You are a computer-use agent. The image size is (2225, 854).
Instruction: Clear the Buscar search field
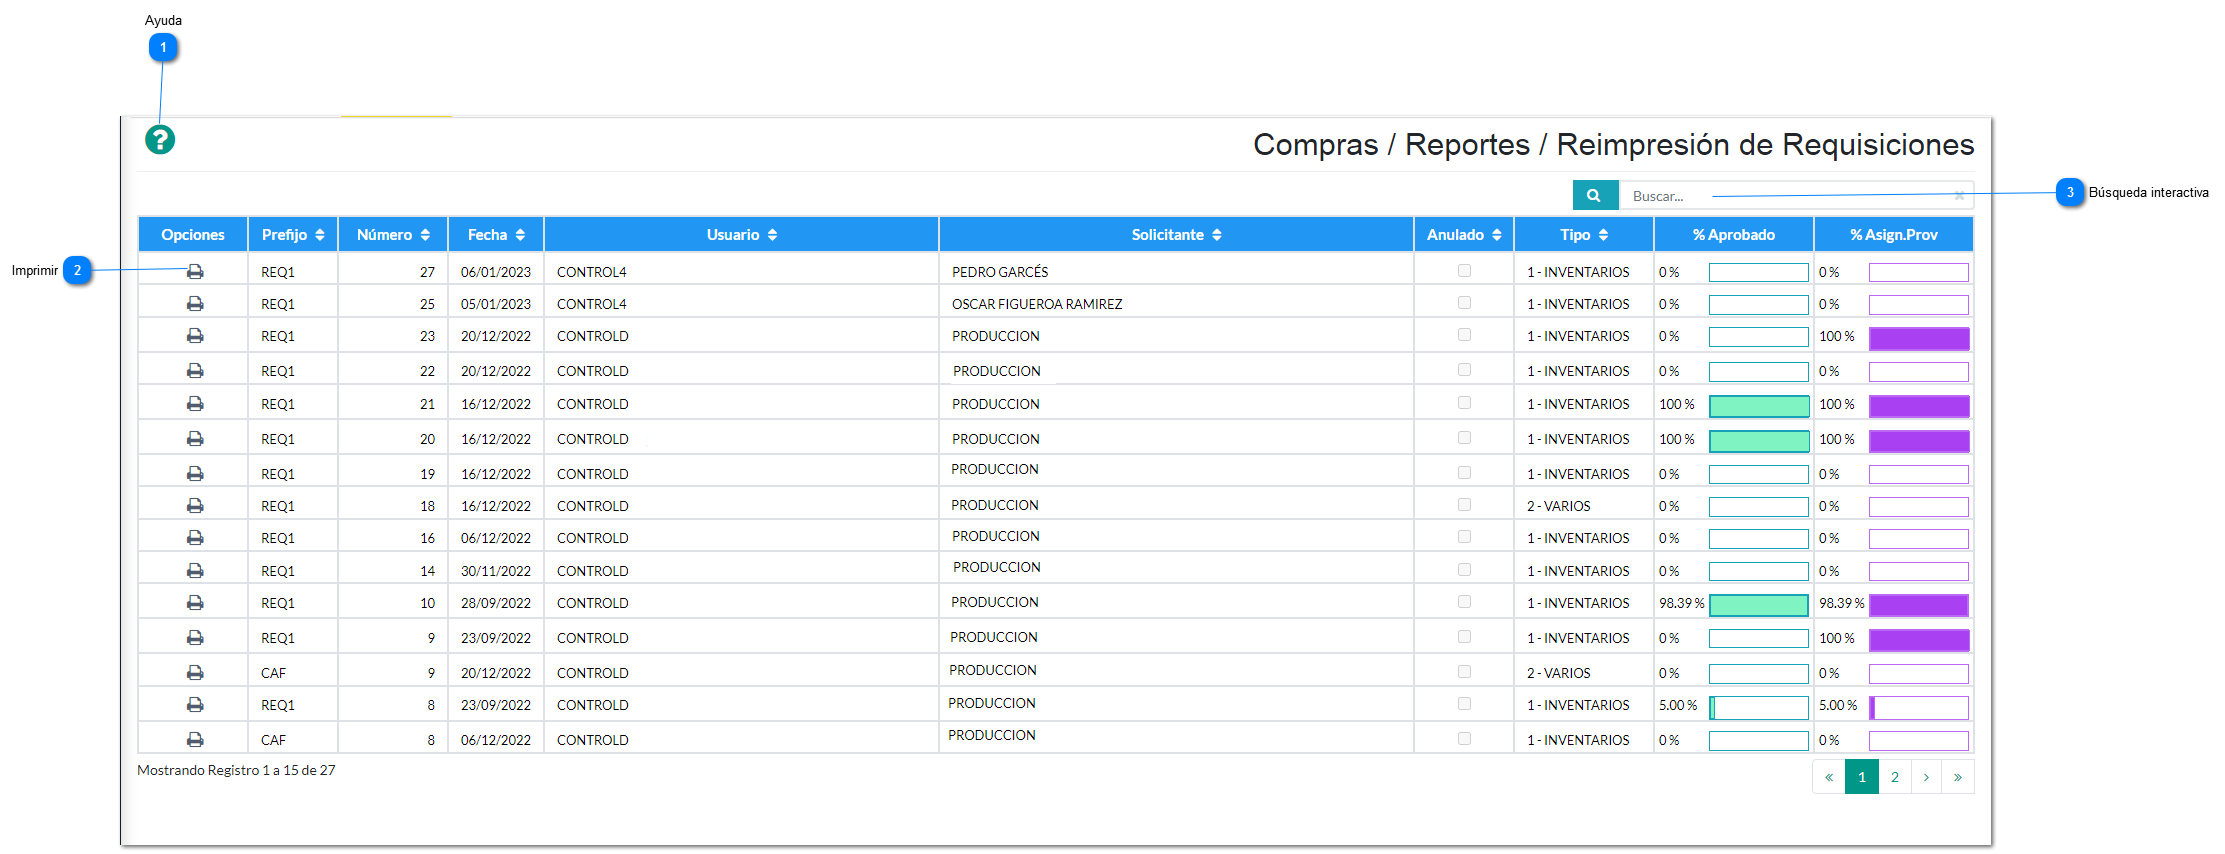(x=1959, y=196)
